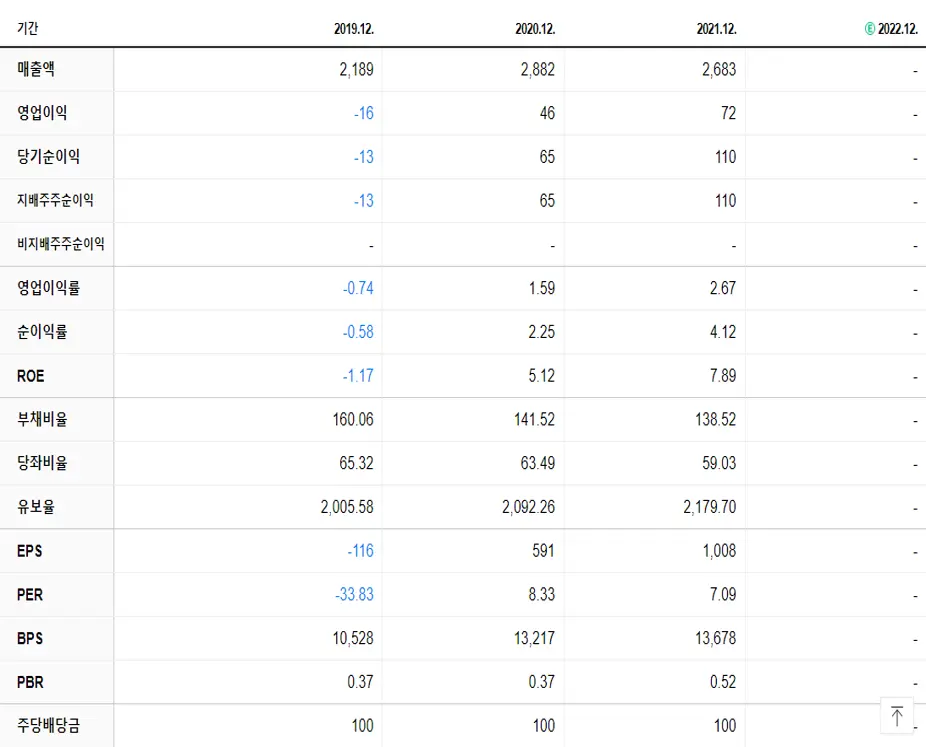Click the 순이익률 value -0.58
This screenshot has height=747, width=926.
click(358, 331)
